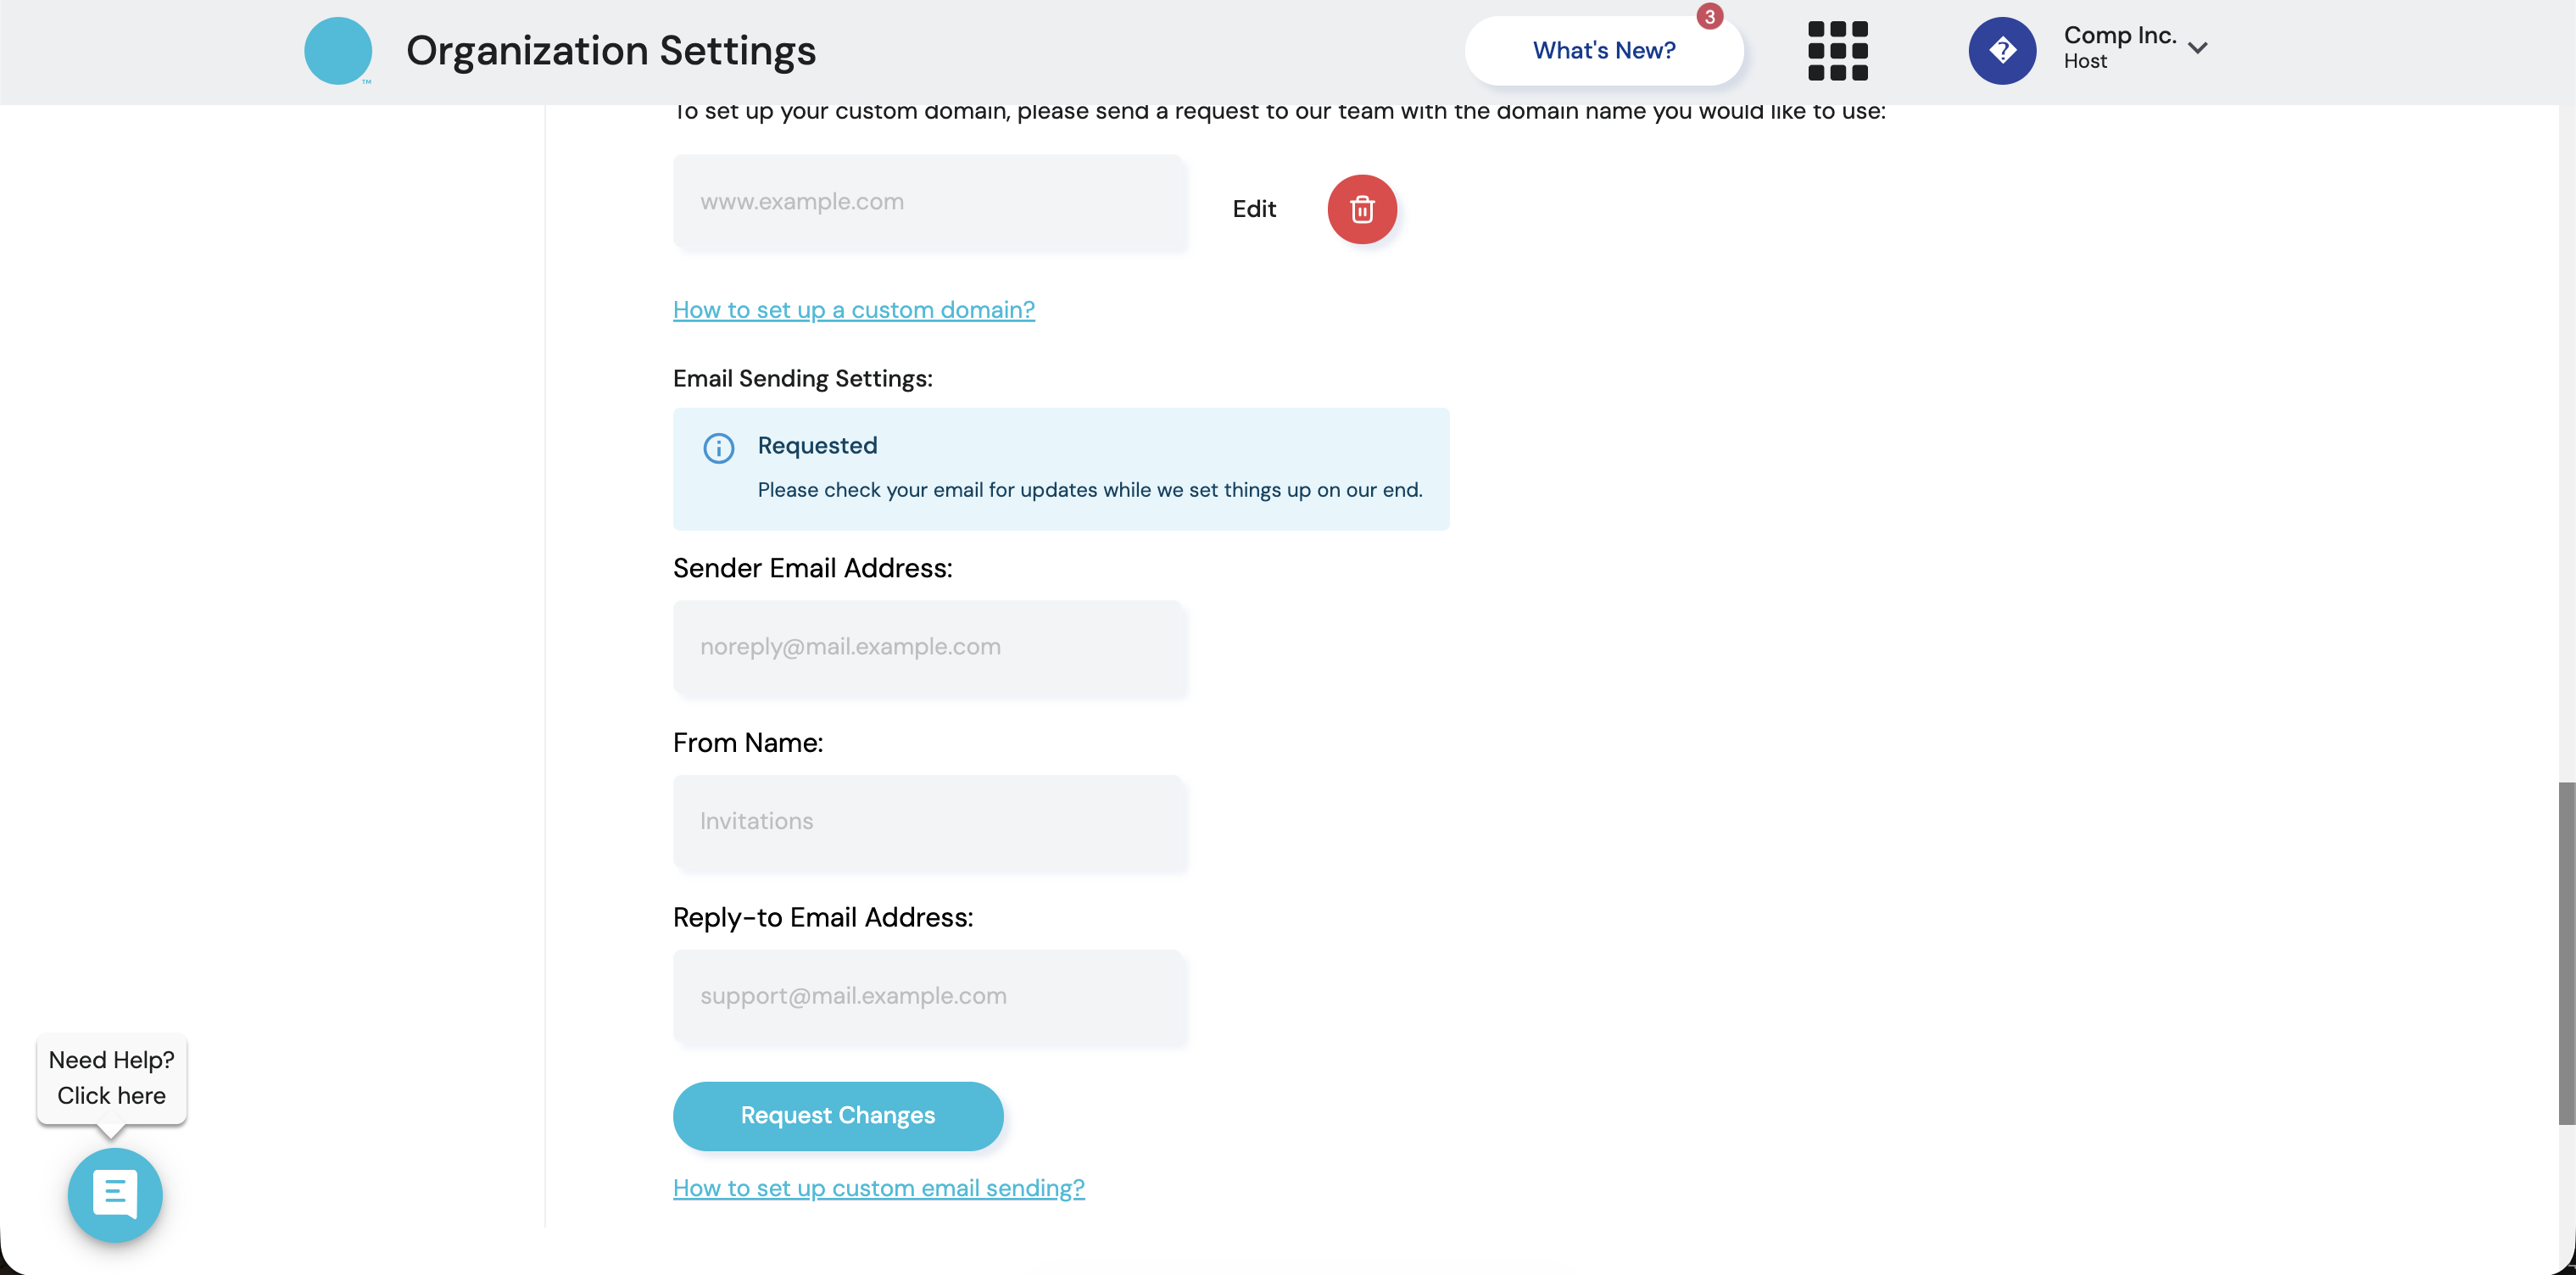The width and height of the screenshot is (2576, 1275).
Task: Open 'How to set up a custom domain?' link
Action: click(x=853, y=310)
